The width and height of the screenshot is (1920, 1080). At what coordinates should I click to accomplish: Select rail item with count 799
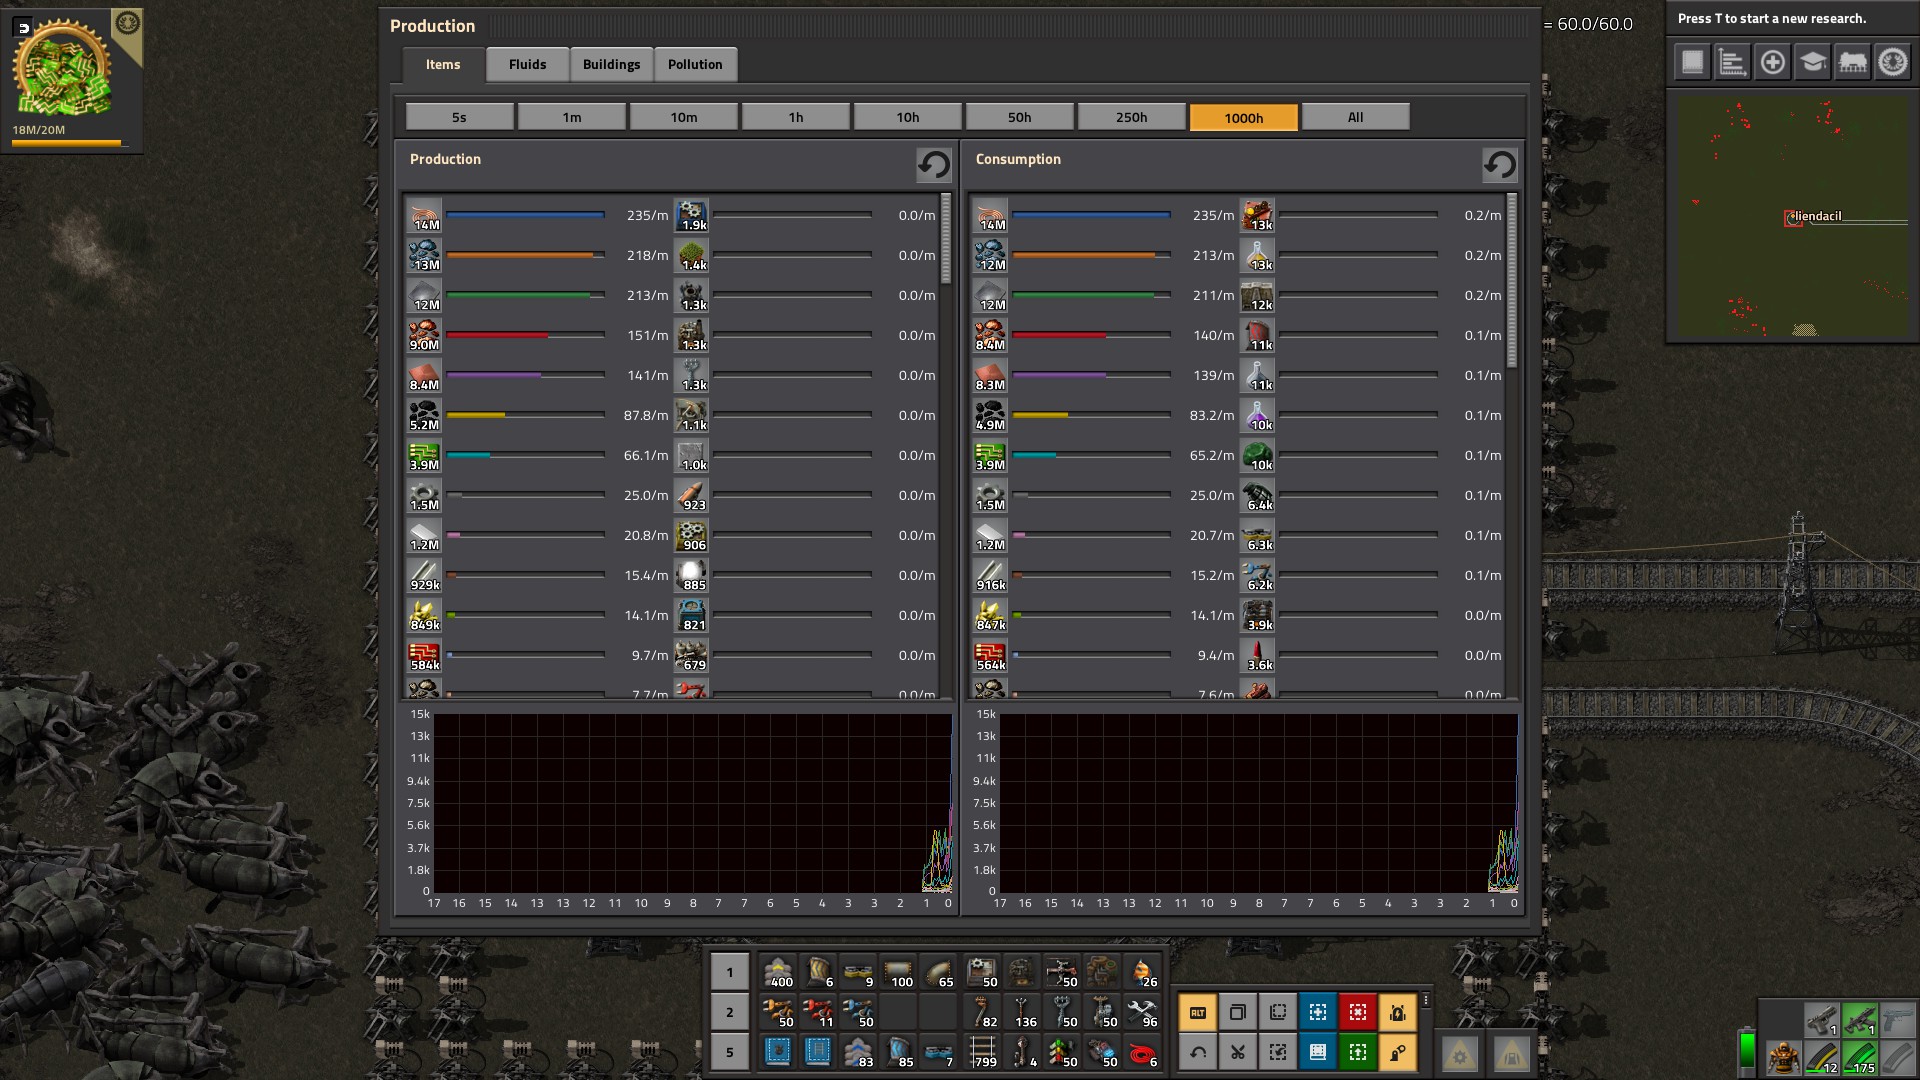983,1052
